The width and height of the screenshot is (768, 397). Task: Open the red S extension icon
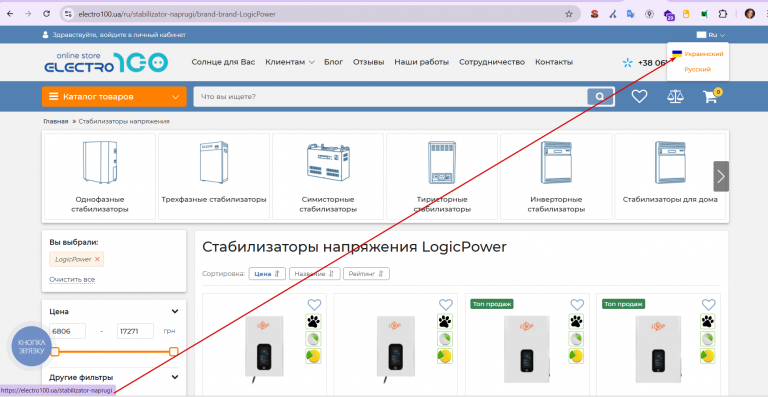coord(594,14)
